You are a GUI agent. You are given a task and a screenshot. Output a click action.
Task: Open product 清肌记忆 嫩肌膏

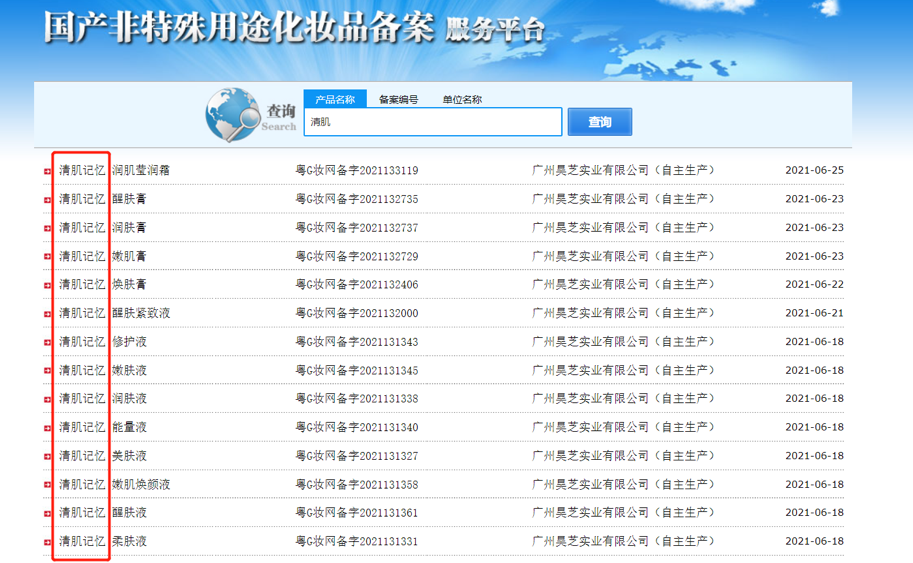(102, 256)
